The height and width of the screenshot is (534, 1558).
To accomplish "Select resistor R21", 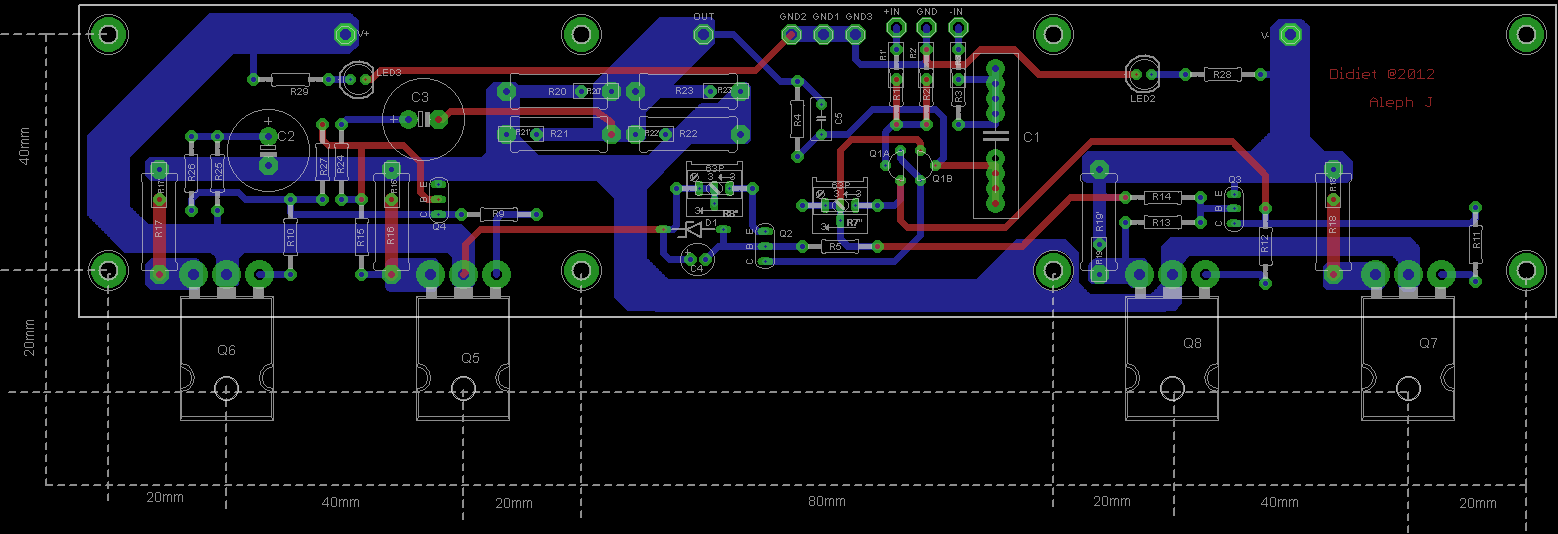I will [558, 133].
